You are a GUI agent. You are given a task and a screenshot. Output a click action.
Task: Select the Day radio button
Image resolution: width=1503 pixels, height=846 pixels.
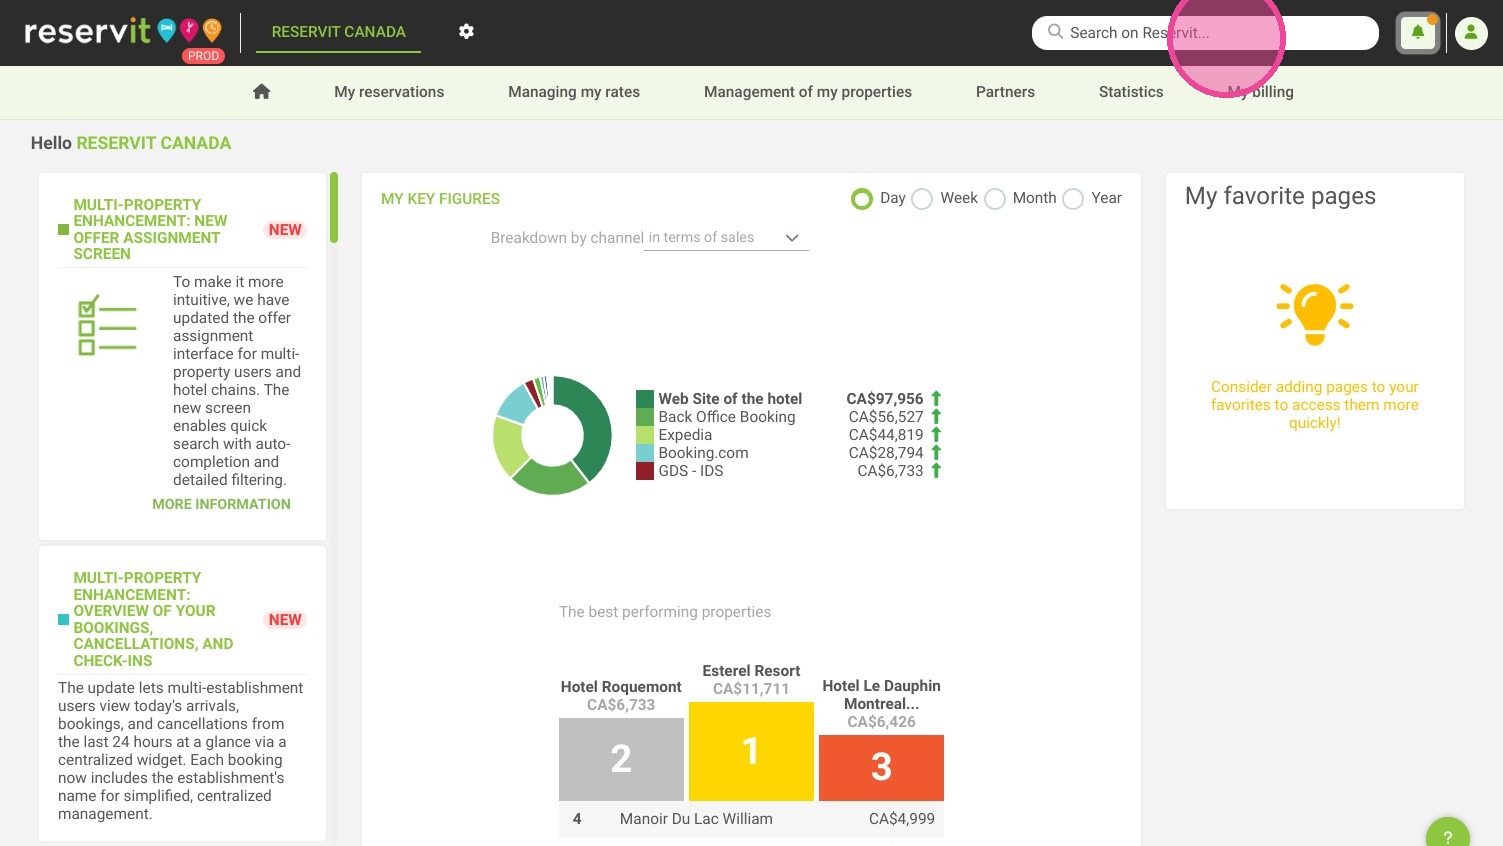coord(862,199)
